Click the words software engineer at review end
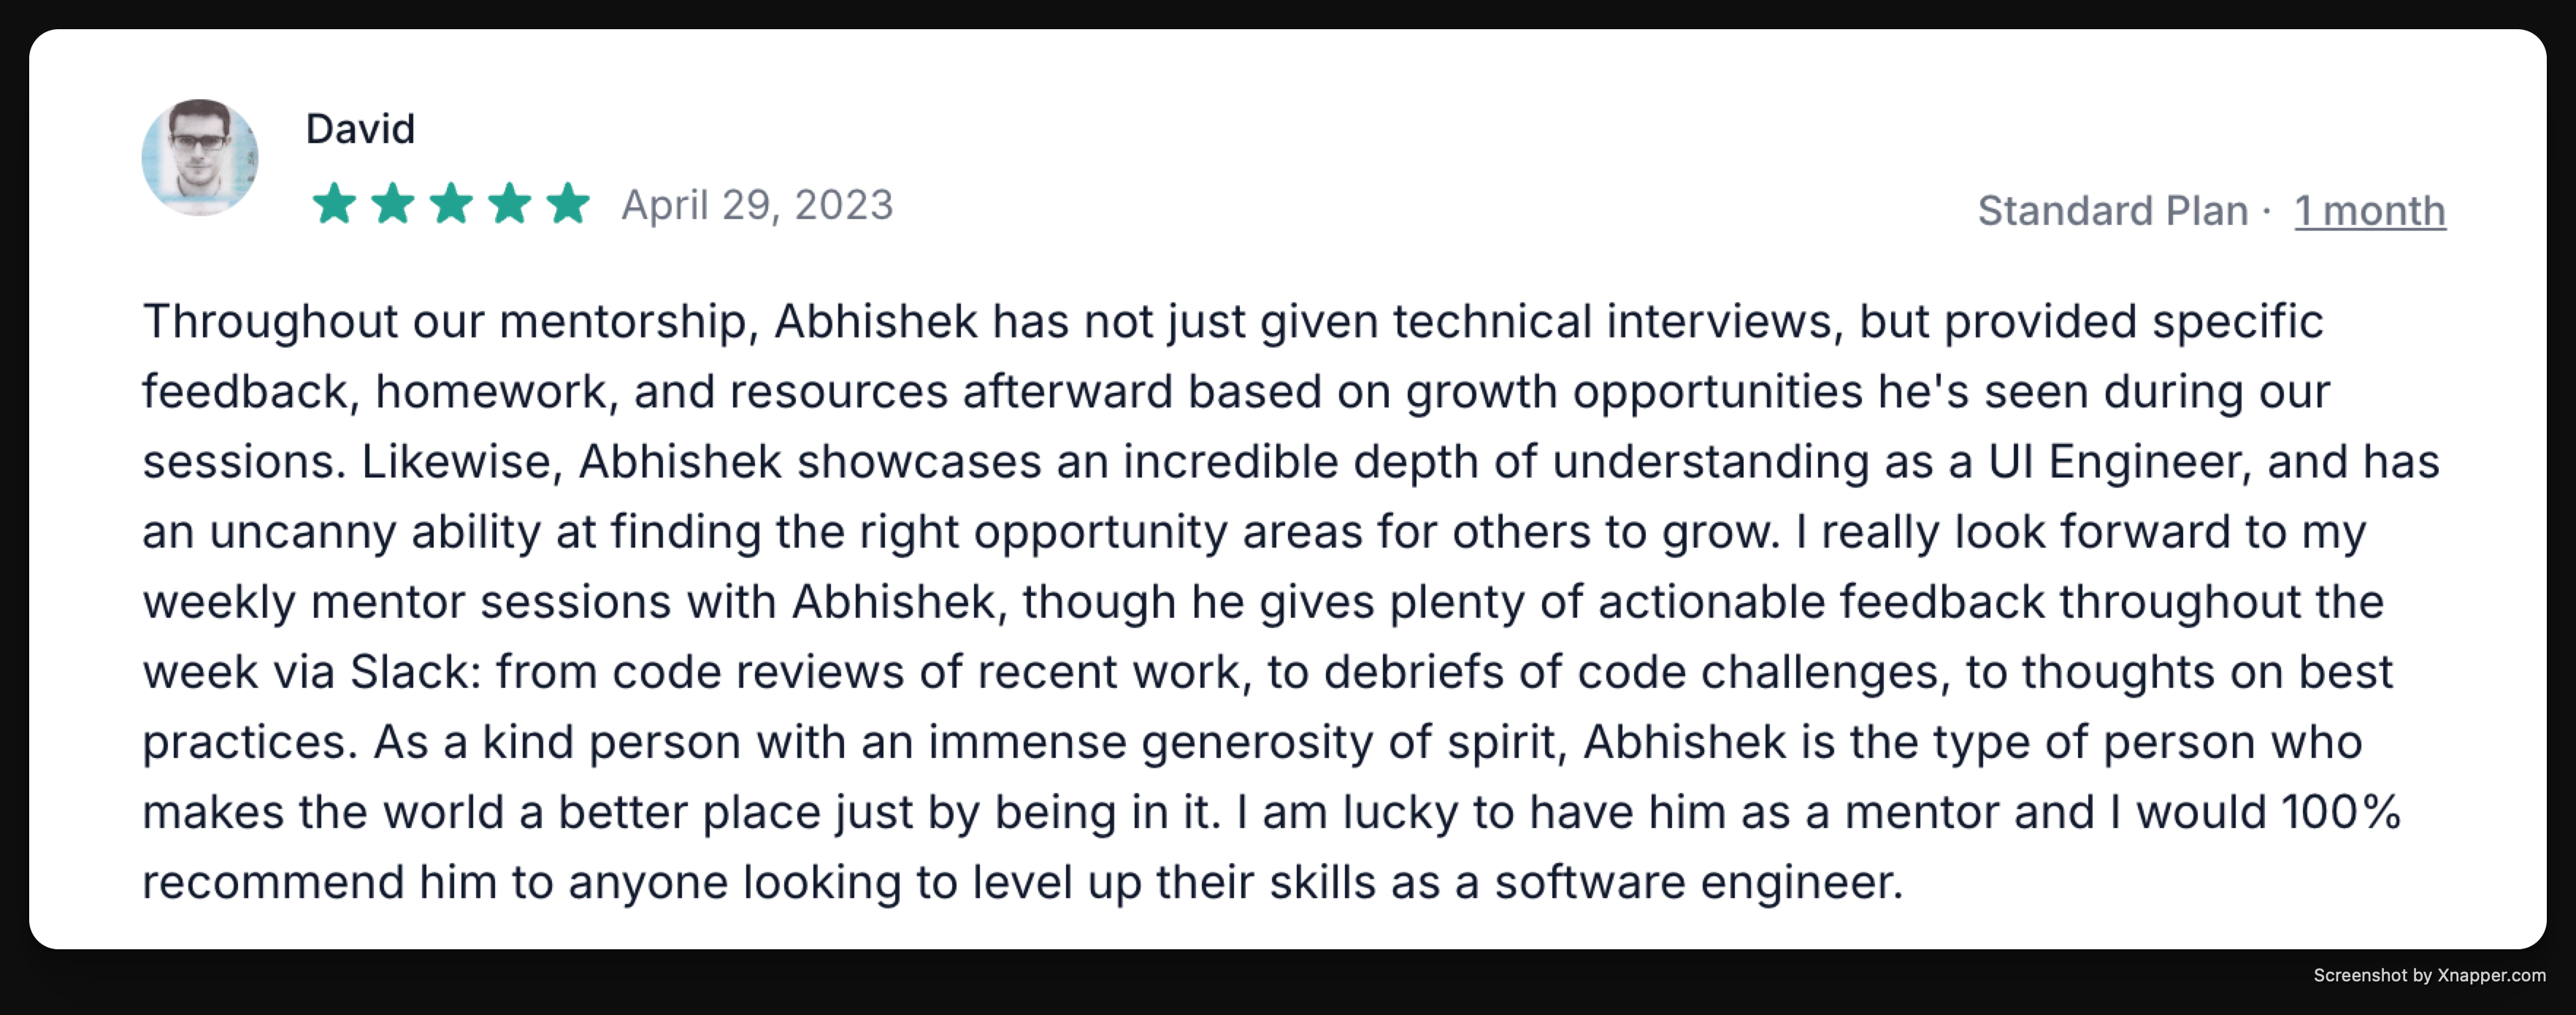The image size is (2576, 1015). [x=1698, y=883]
